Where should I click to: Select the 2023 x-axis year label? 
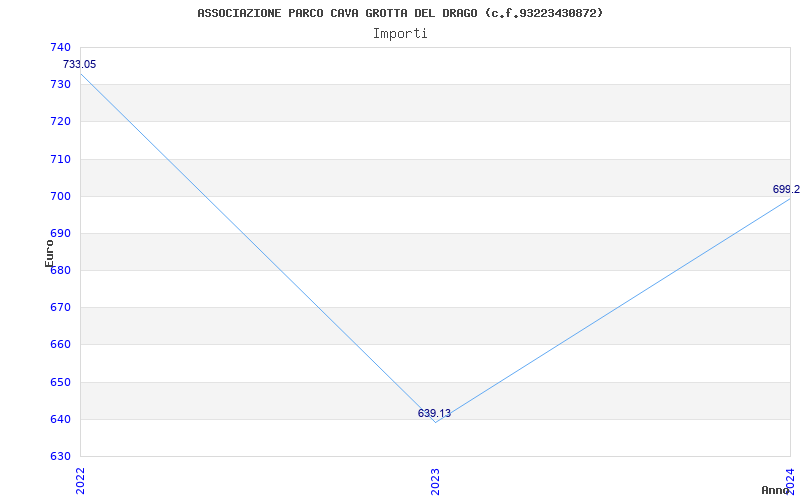(x=435, y=481)
